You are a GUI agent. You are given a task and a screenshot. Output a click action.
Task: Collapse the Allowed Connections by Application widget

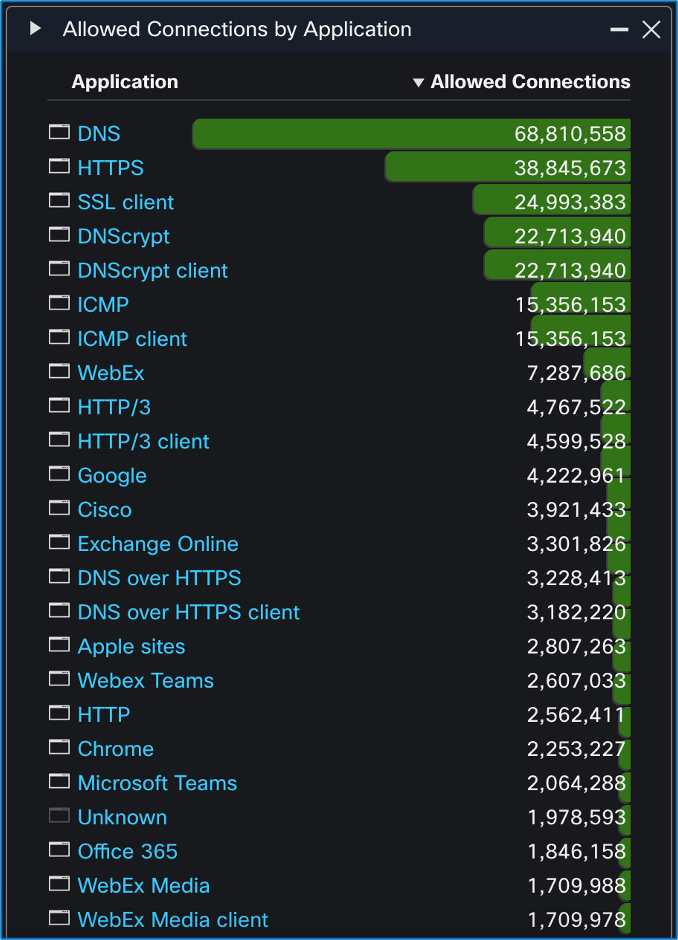click(x=35, y=29)
